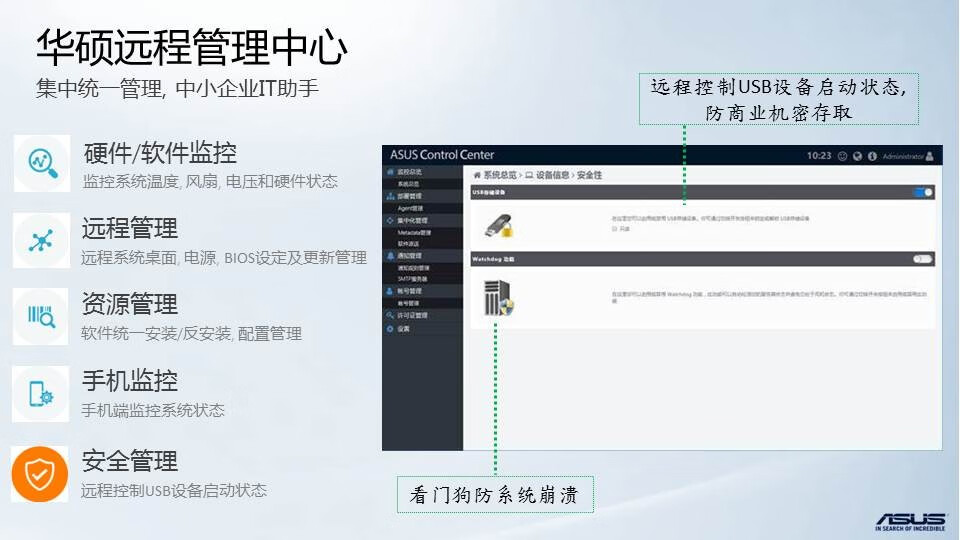The height and width of the screenshot is (540, 960).
Task: Click the USB存储设备 section header bar
Action: 703,192
